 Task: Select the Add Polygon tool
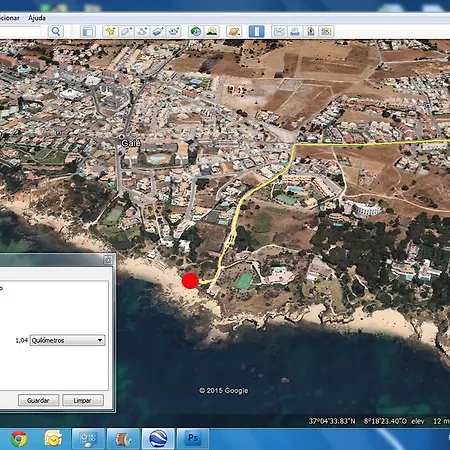[126, 32]
